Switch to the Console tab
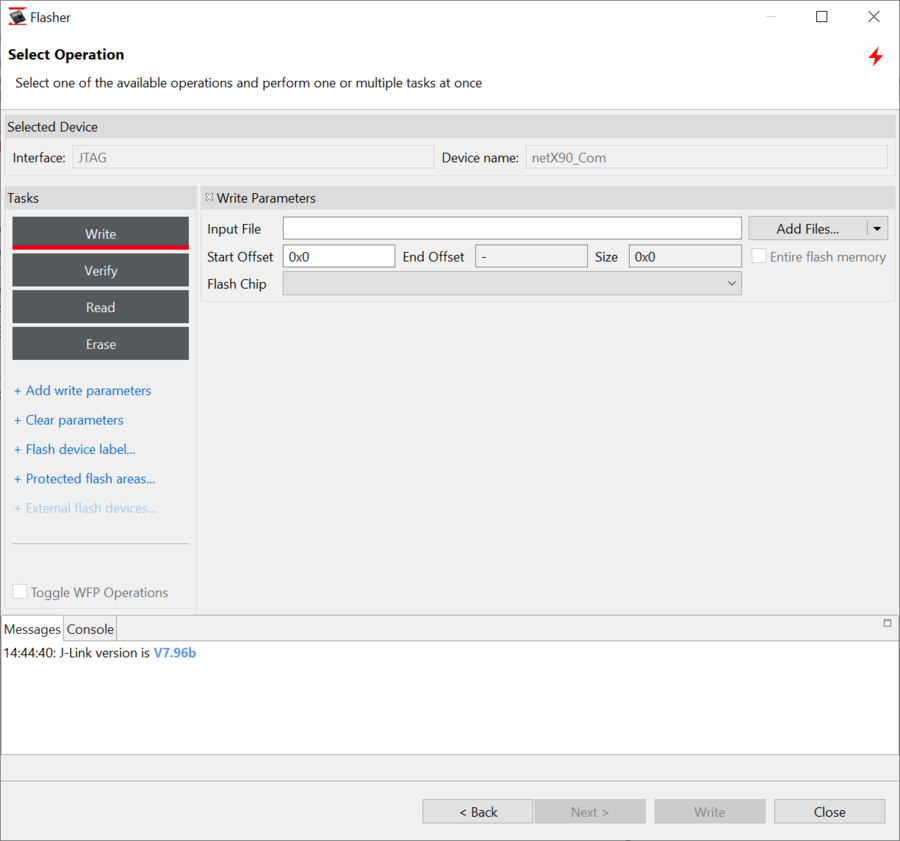The height and width of the screenshot is (841, 900). click(89, 629)
